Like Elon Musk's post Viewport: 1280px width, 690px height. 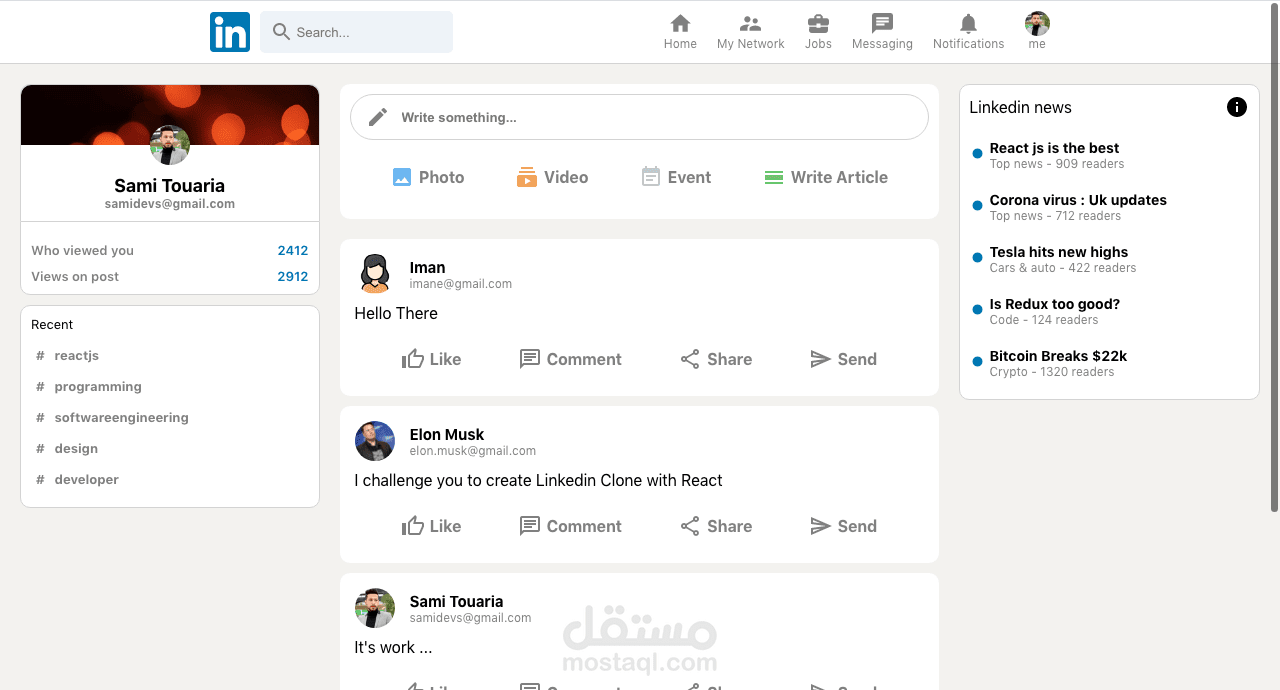[431, 526]
